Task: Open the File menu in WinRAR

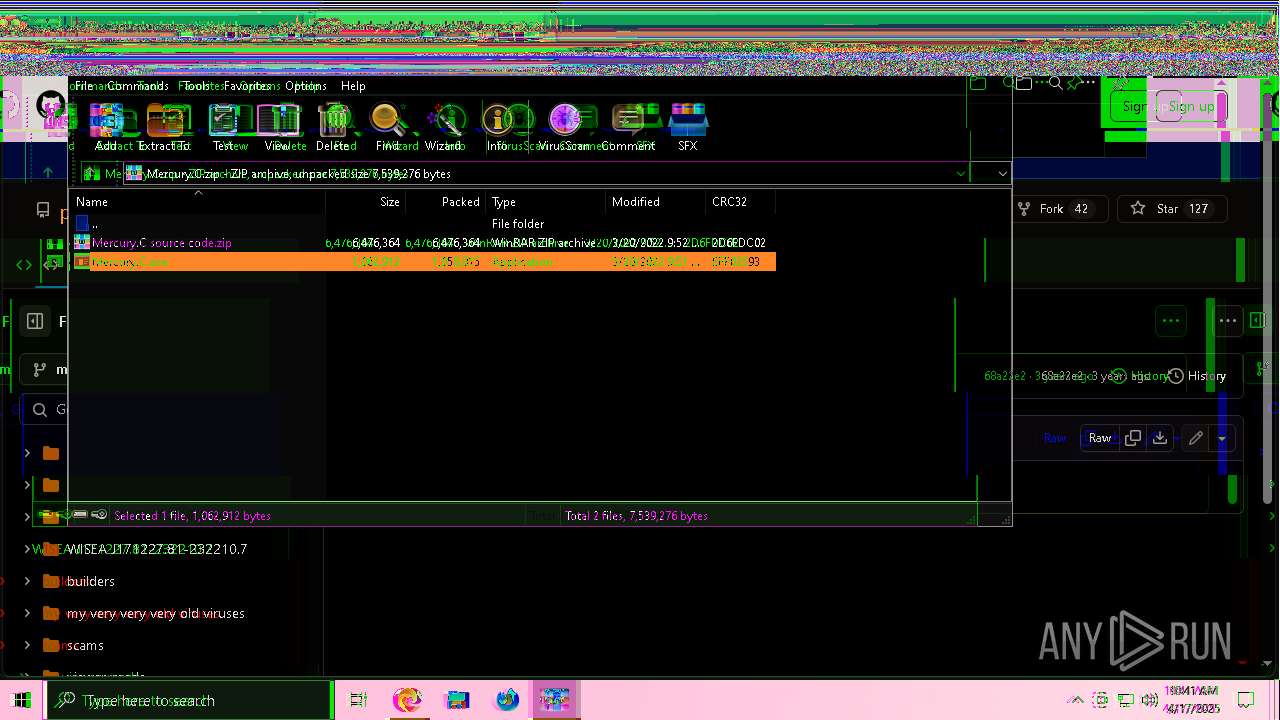Action: tap(84, 86)
